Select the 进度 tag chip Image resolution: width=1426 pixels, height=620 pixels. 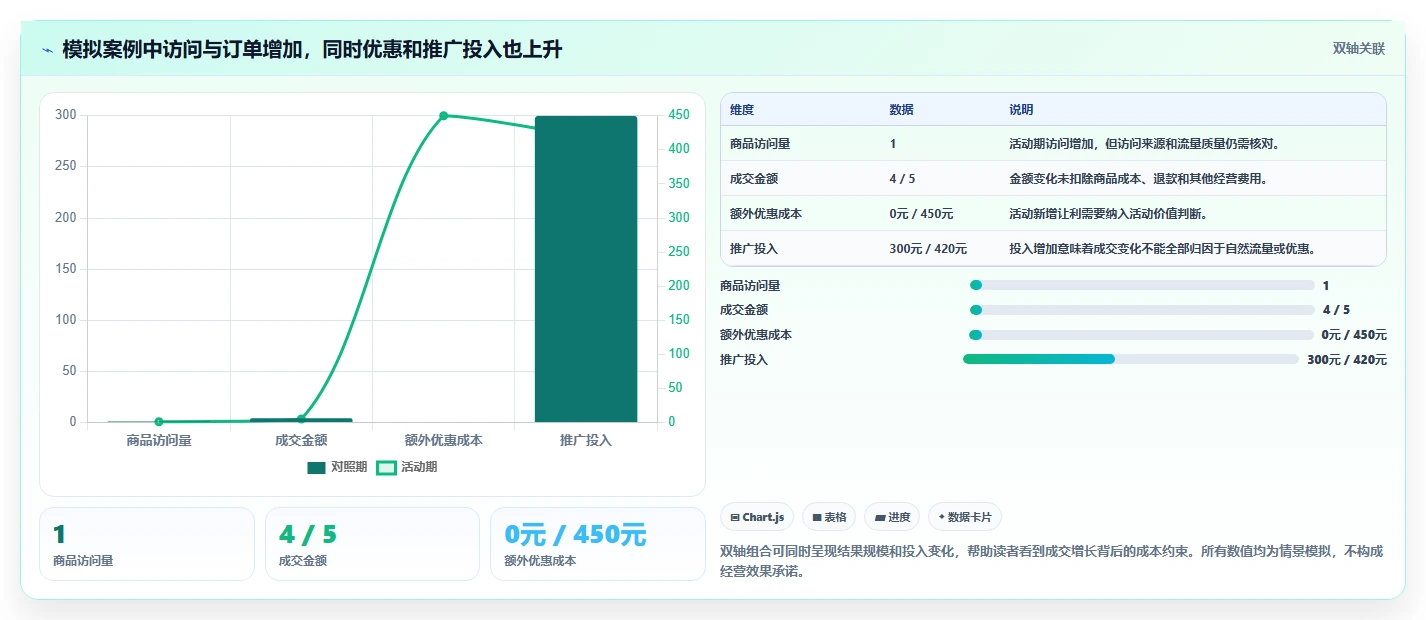coord(892,517)
